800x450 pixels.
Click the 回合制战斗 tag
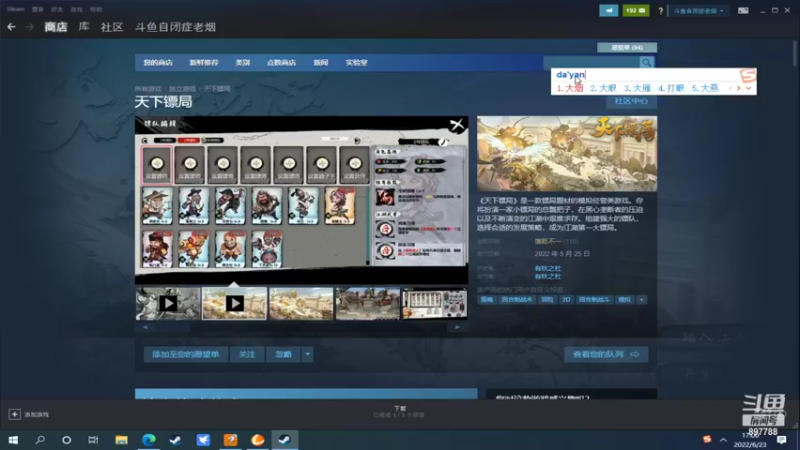pos(594,299)
